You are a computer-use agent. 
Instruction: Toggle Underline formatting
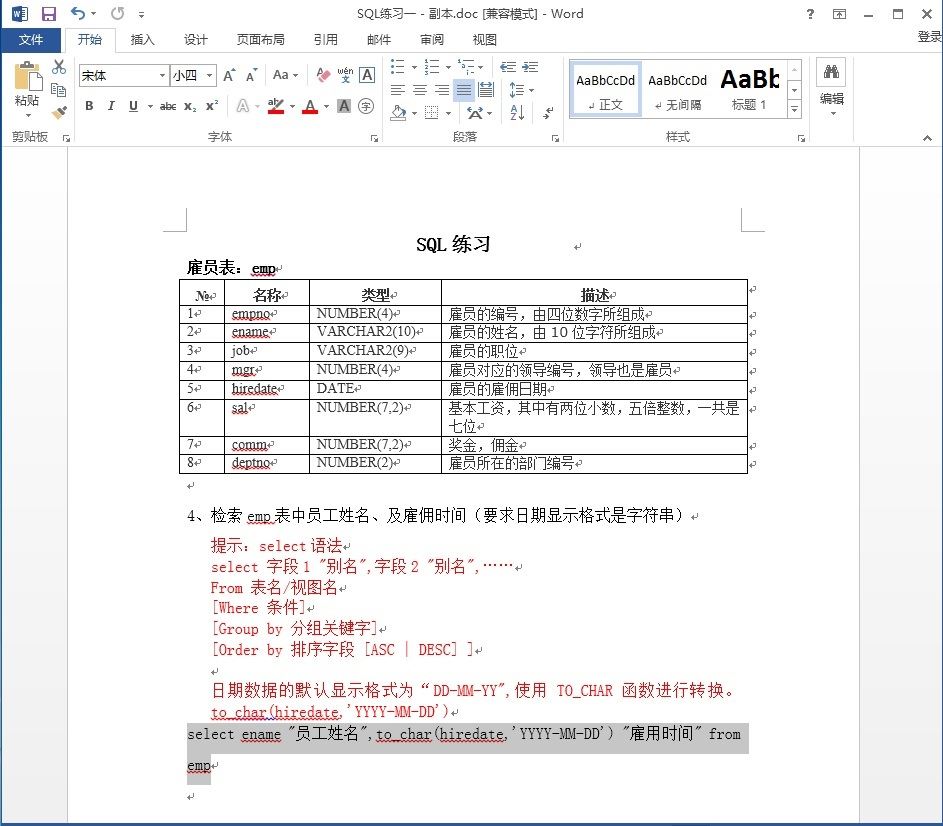[133, 106]
